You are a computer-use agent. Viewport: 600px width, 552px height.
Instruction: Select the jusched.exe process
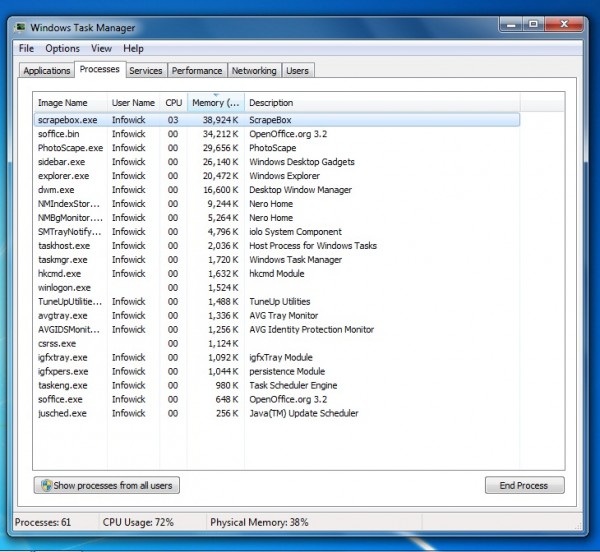277,413
